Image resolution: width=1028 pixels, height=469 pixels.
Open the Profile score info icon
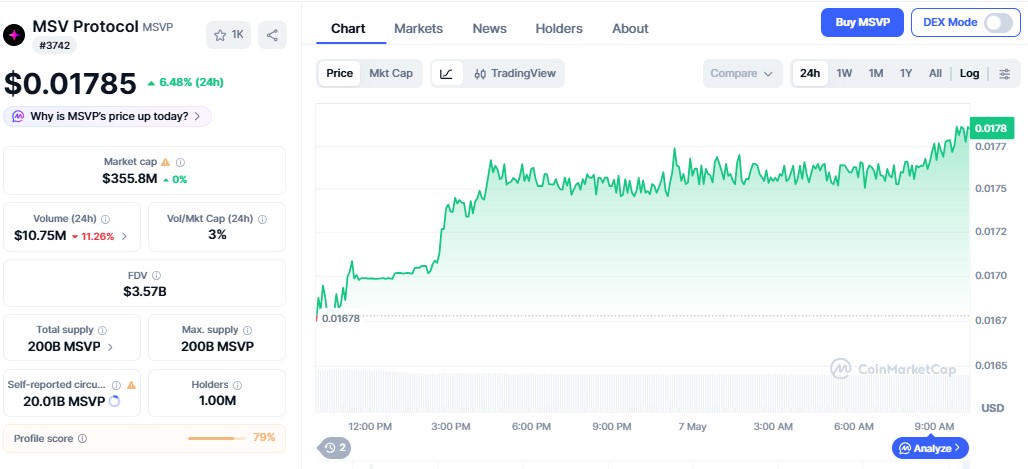82,438
